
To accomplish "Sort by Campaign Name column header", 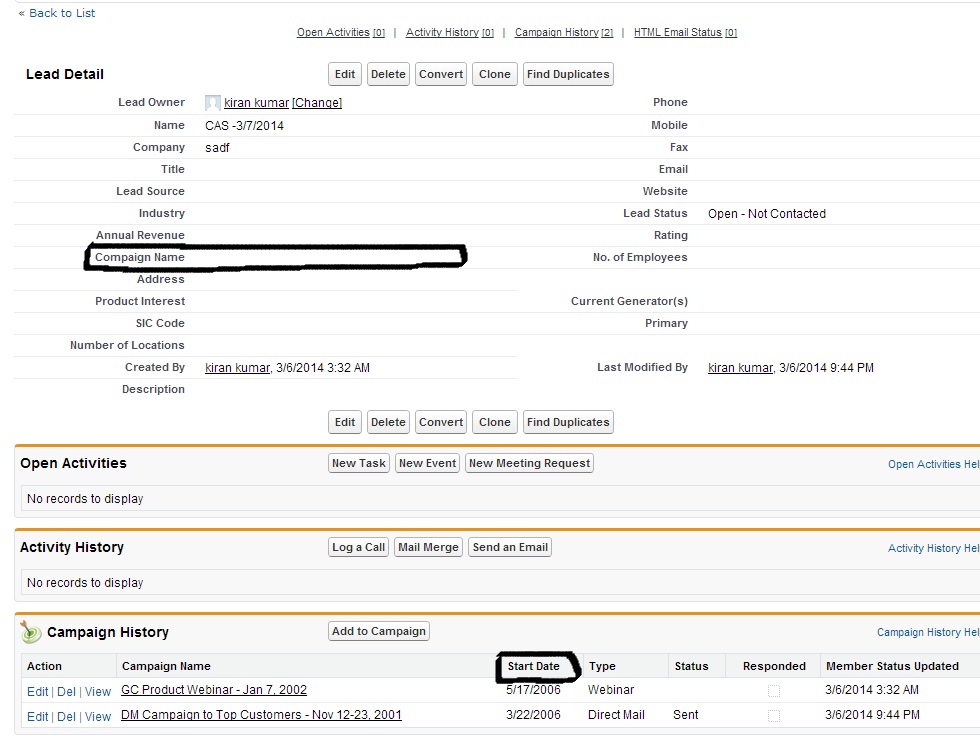I will pyautogui.click(x=166, y=666).
